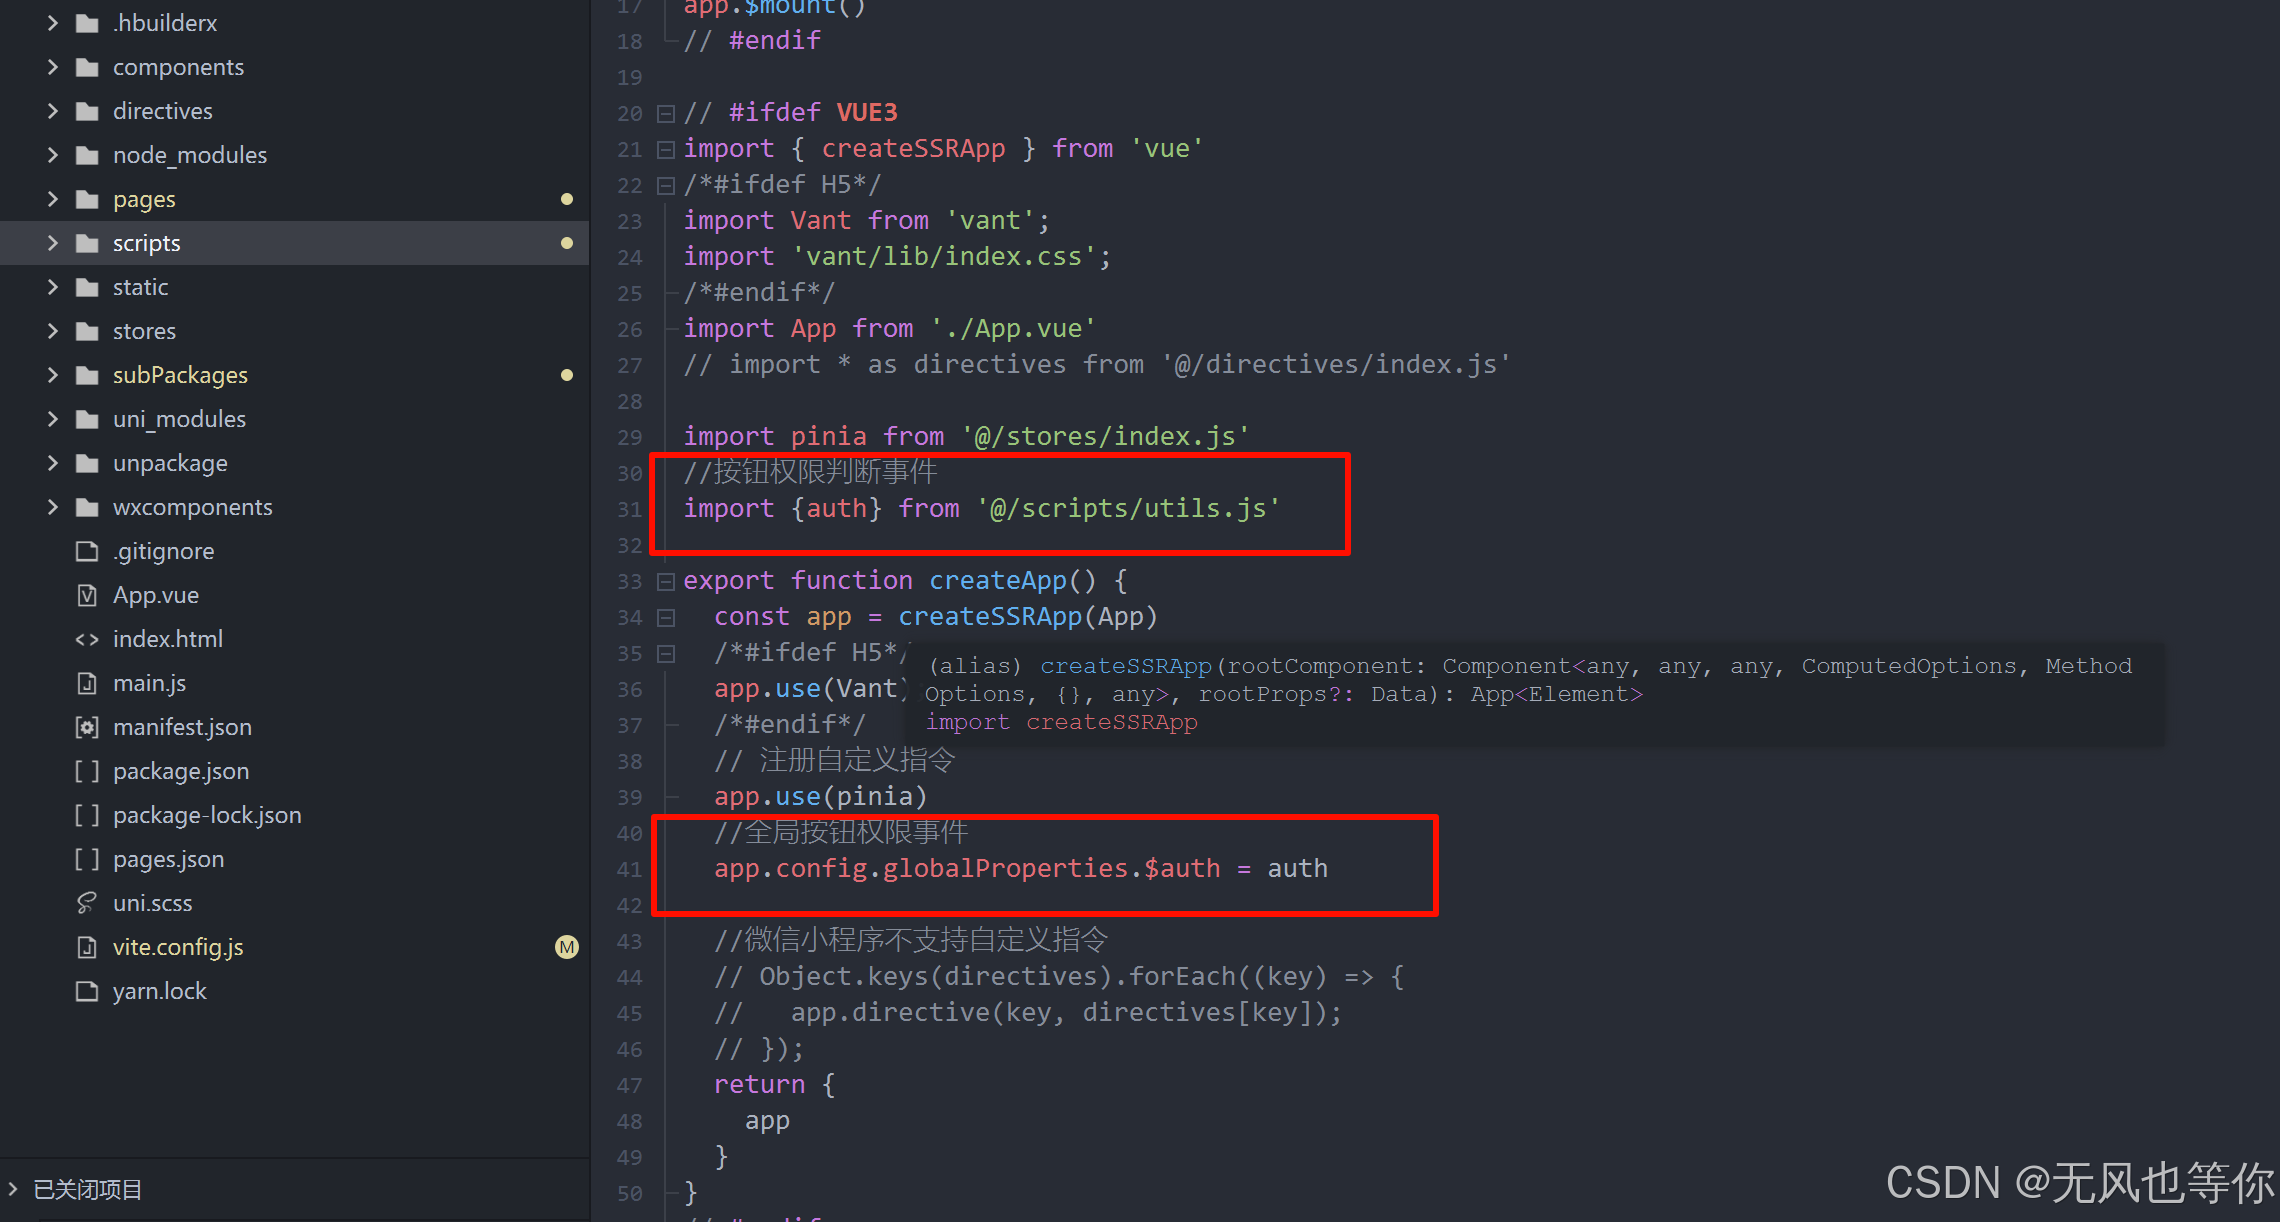2280x1222 pixels.
Task: Expand the wxcomponents folder chevron
Action: point(53,507)
